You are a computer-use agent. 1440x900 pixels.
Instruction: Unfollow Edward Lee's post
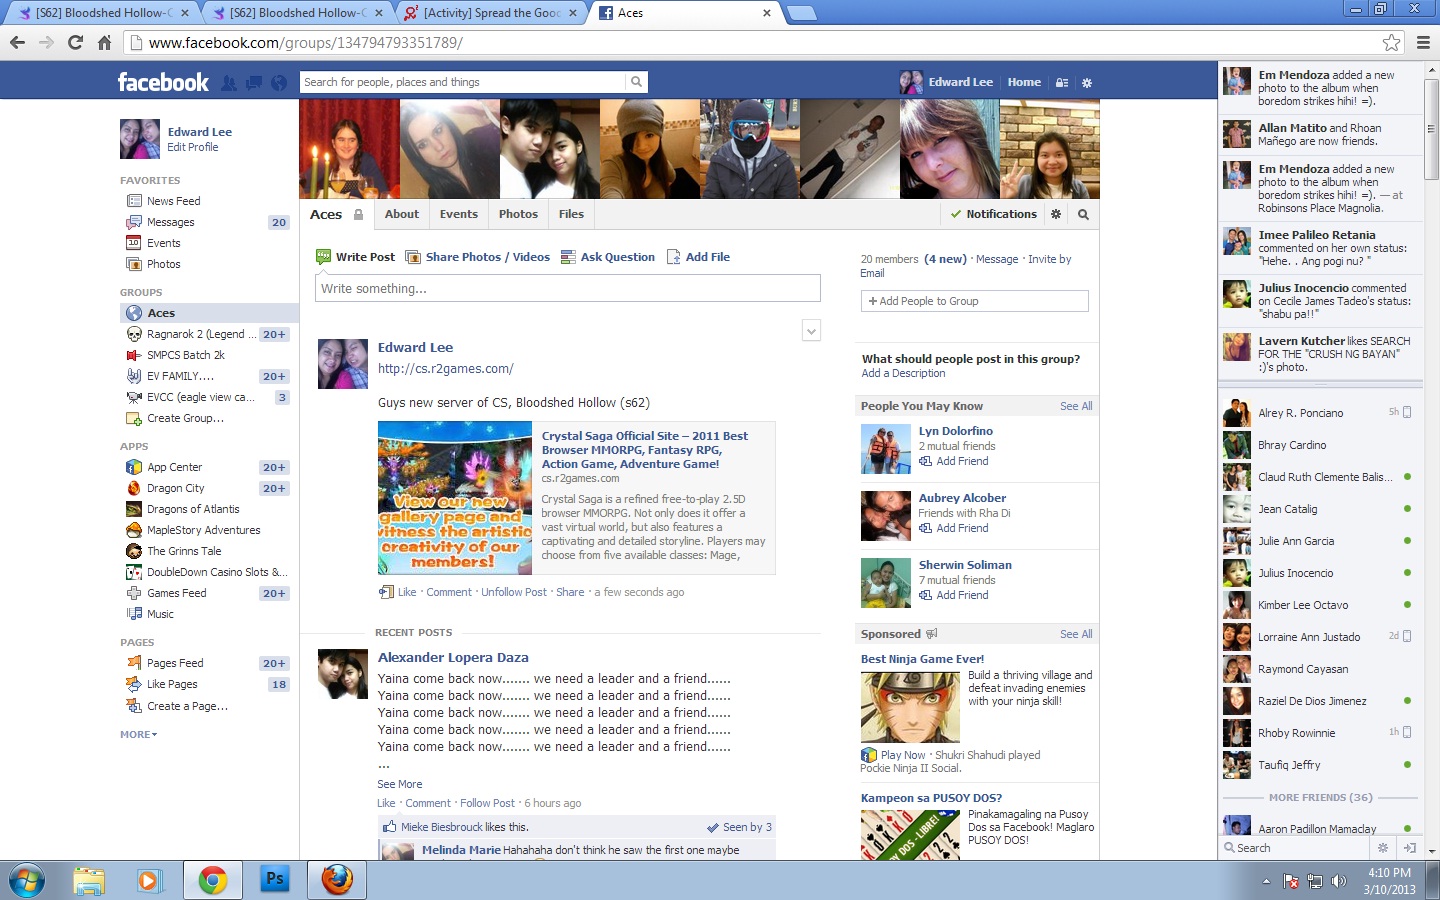(513, 592)
